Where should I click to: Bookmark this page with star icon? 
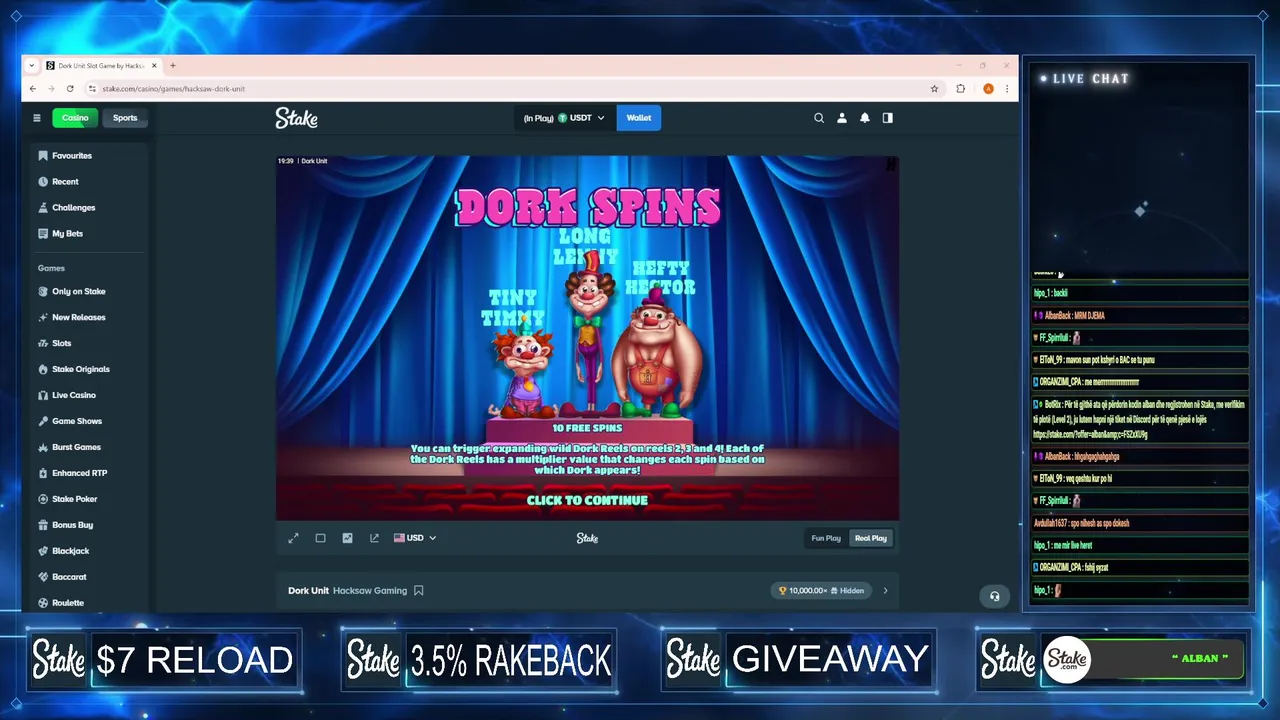[x=935, y=89]
